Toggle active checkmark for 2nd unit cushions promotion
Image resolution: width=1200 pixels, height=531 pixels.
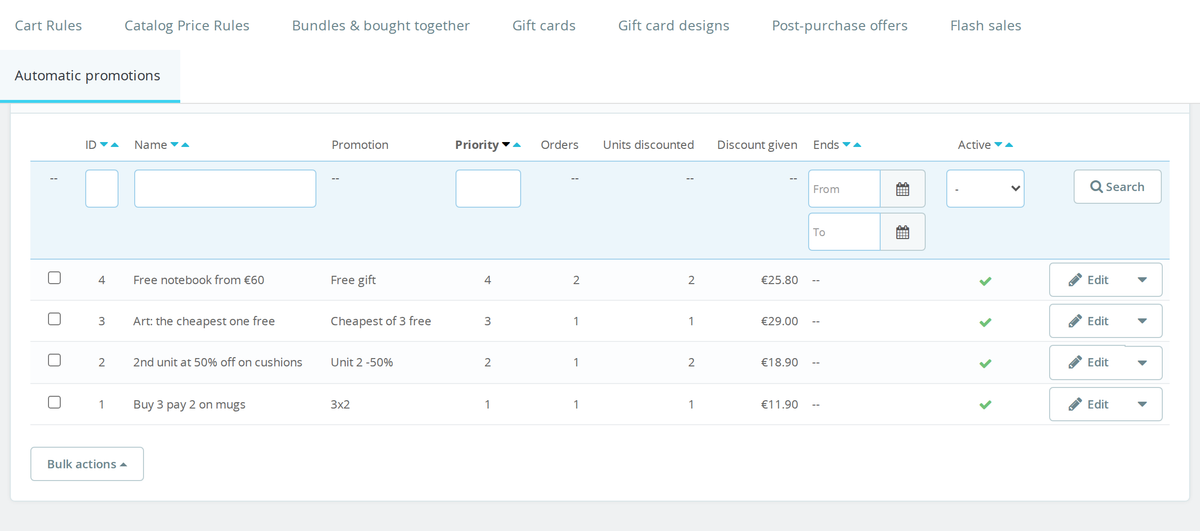pyautogui.click(x=985, y=363)
